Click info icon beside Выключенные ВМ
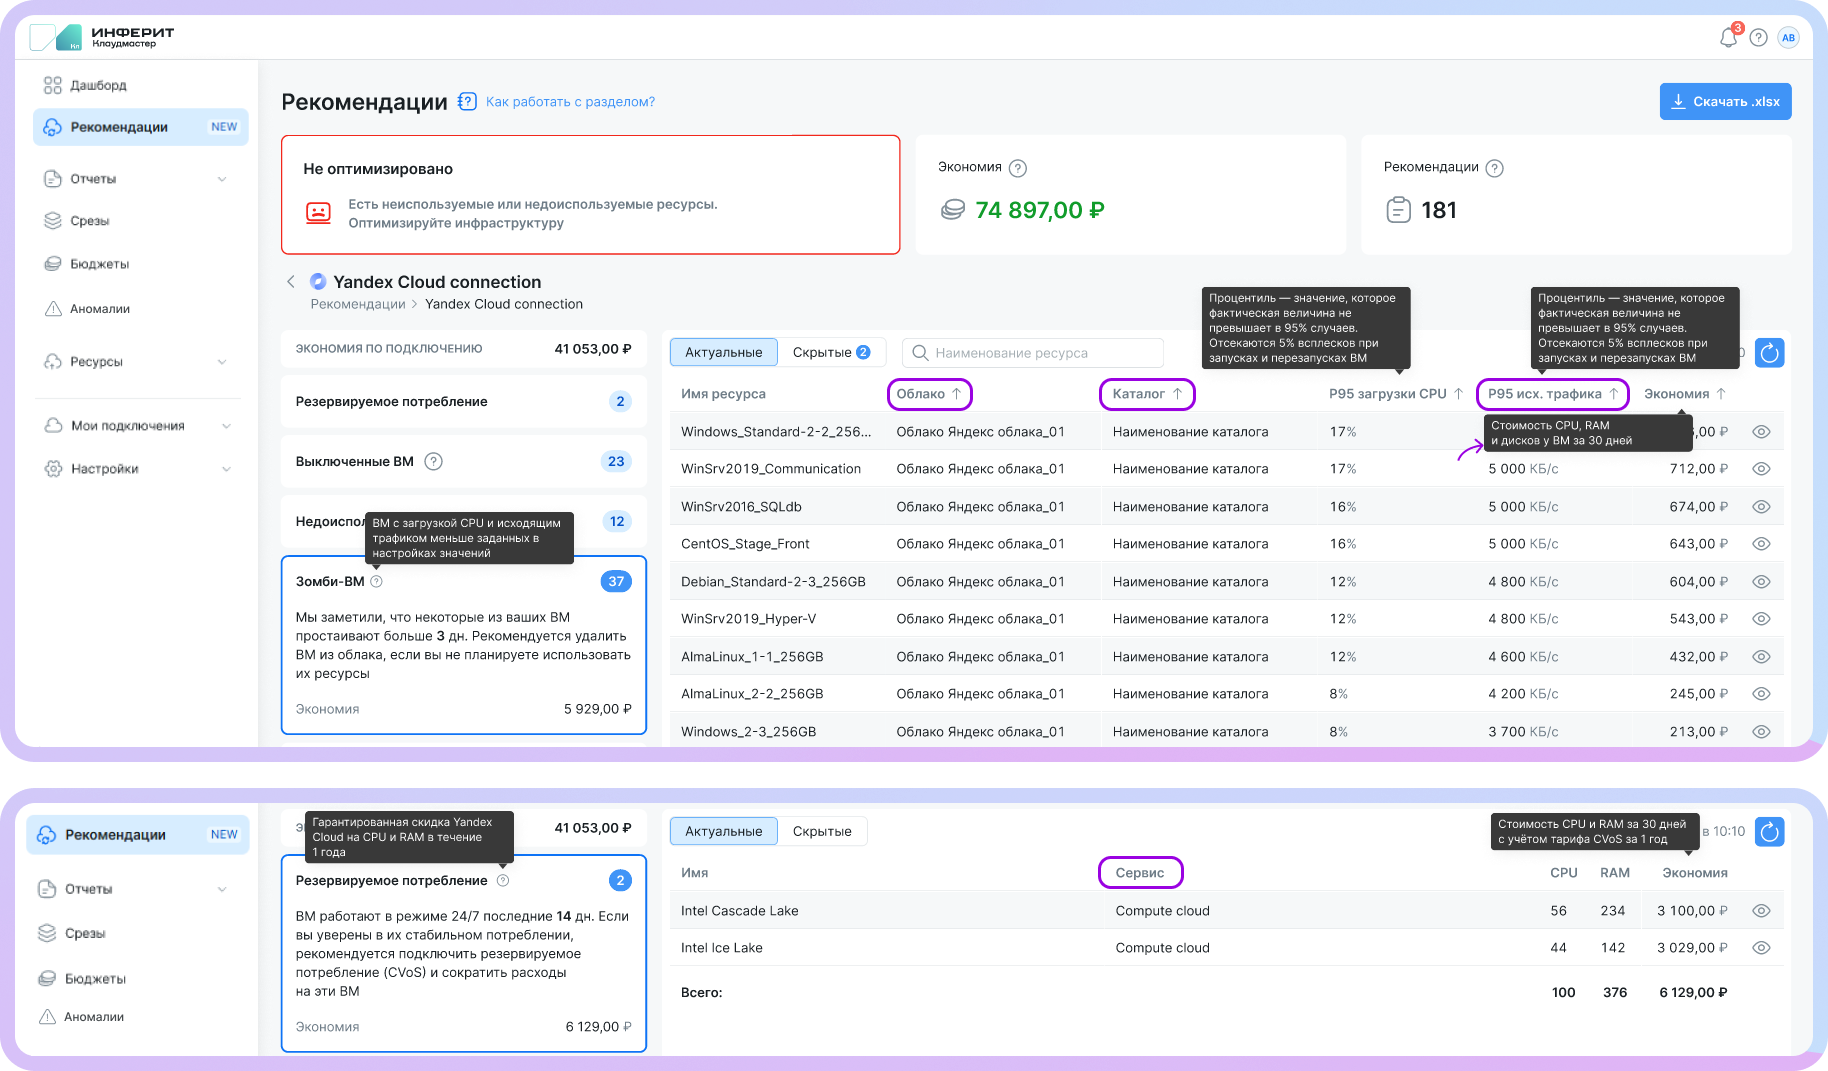 tap(434, 461)
